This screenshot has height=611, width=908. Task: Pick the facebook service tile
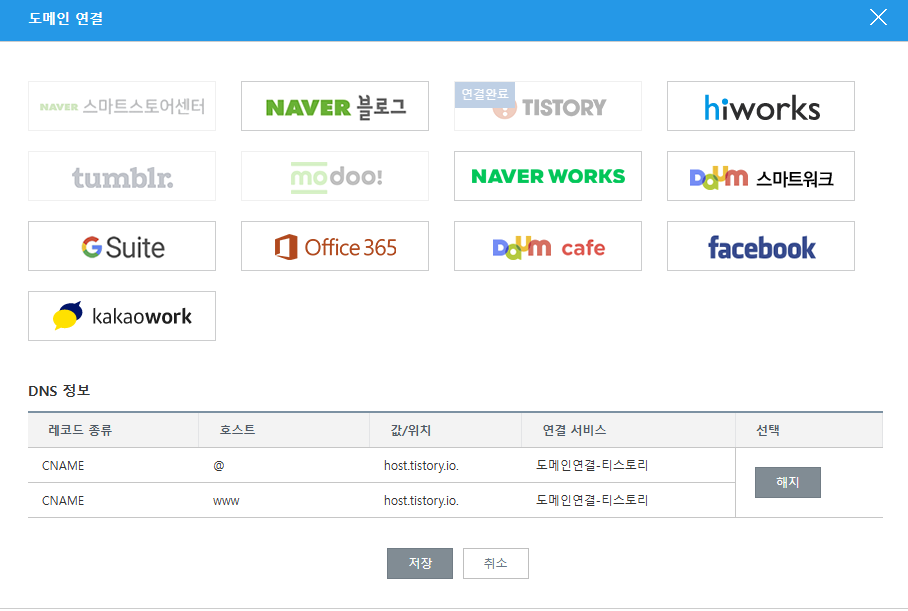[761, 246]
